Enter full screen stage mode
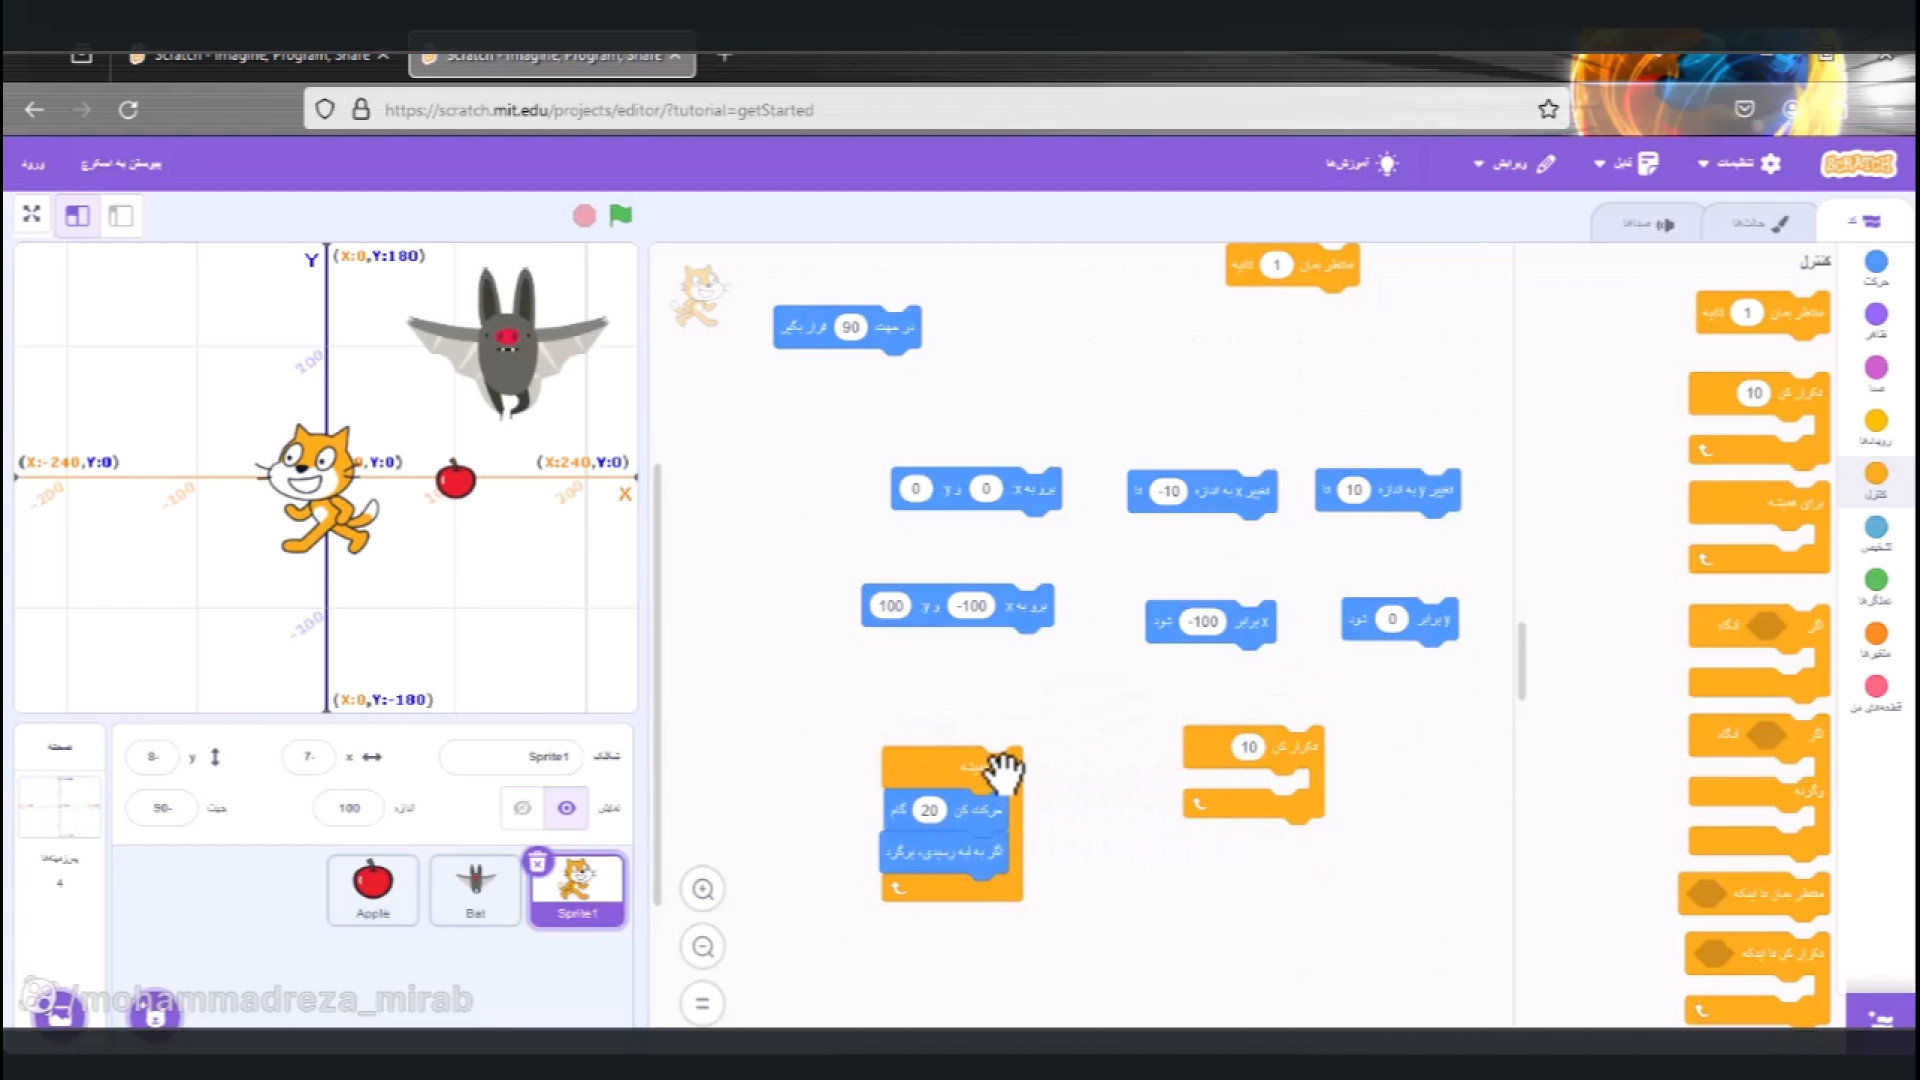 coord(32,215)
